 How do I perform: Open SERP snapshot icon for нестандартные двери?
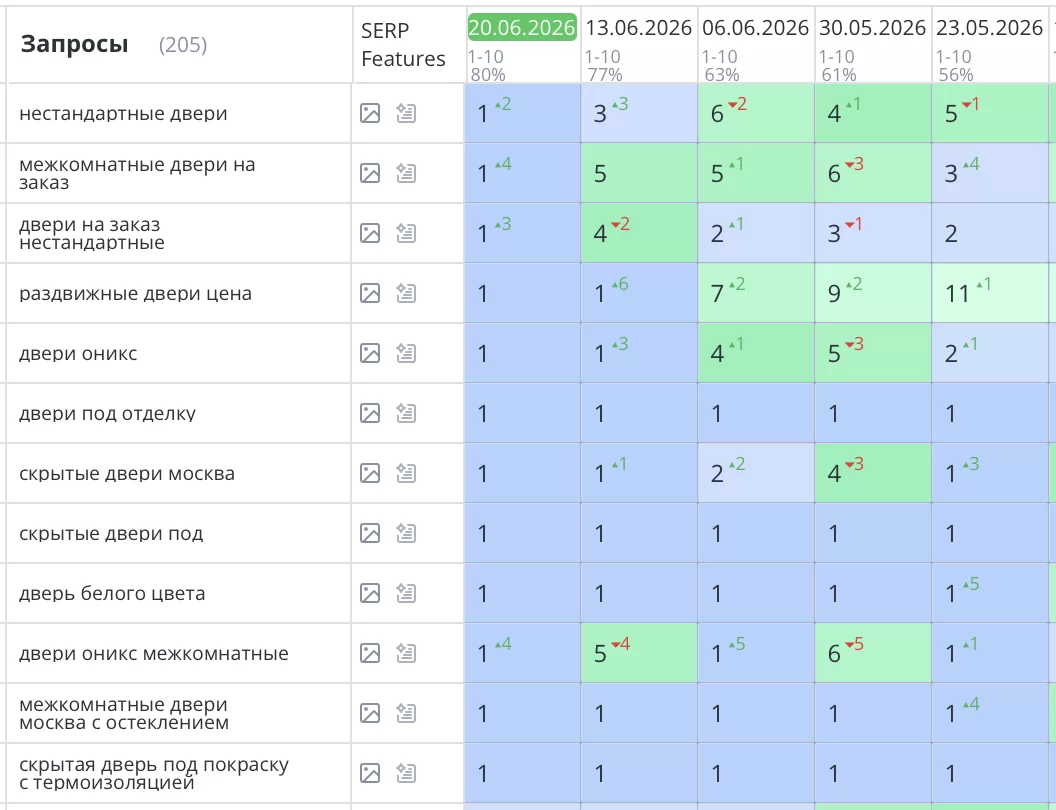(405, 113)
